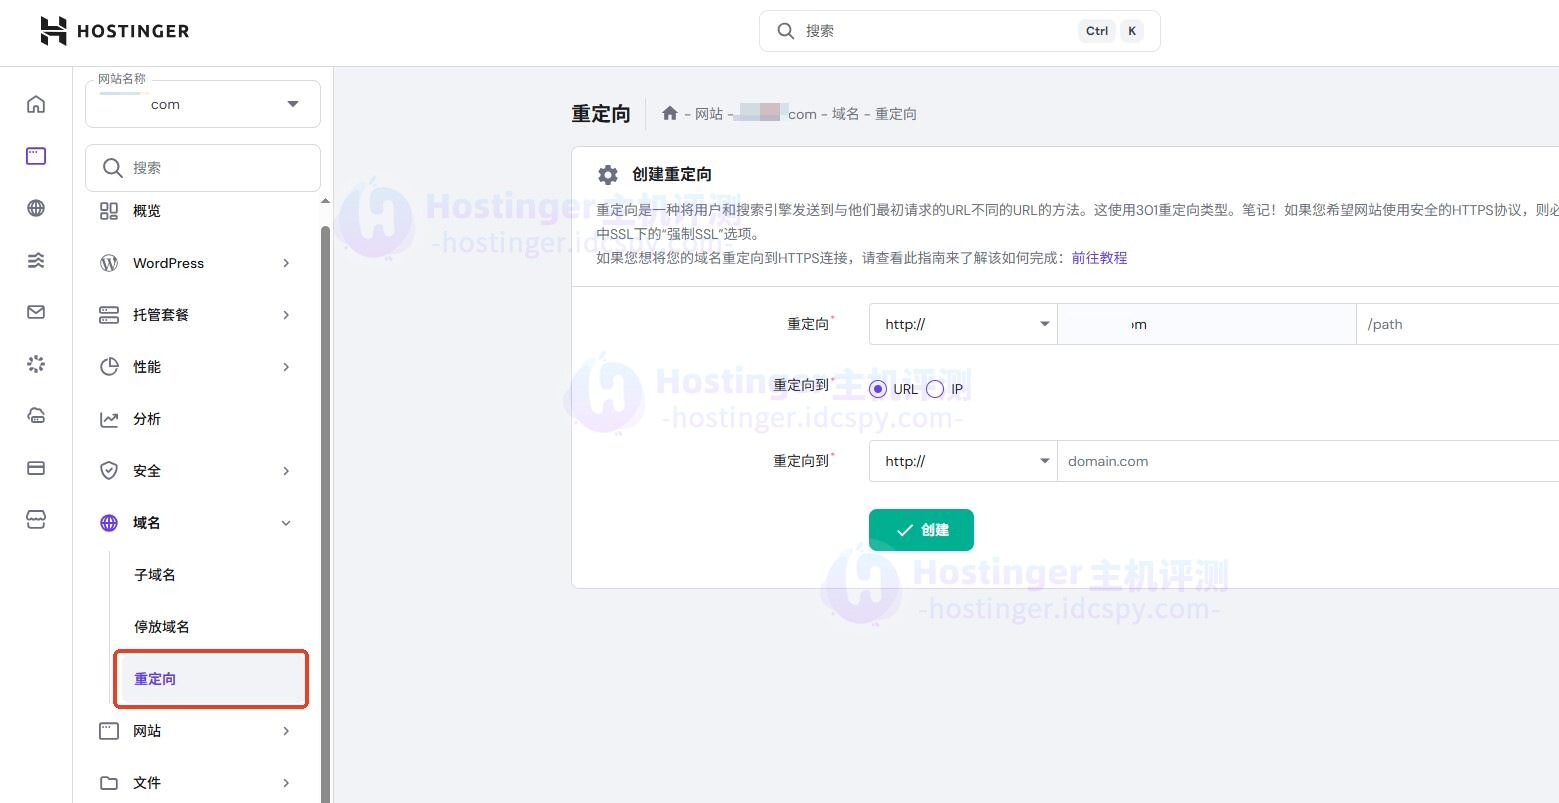Open the globe domains icon in left rail
The width and height of the screenshot is (1559, 803).
point(36,208)
